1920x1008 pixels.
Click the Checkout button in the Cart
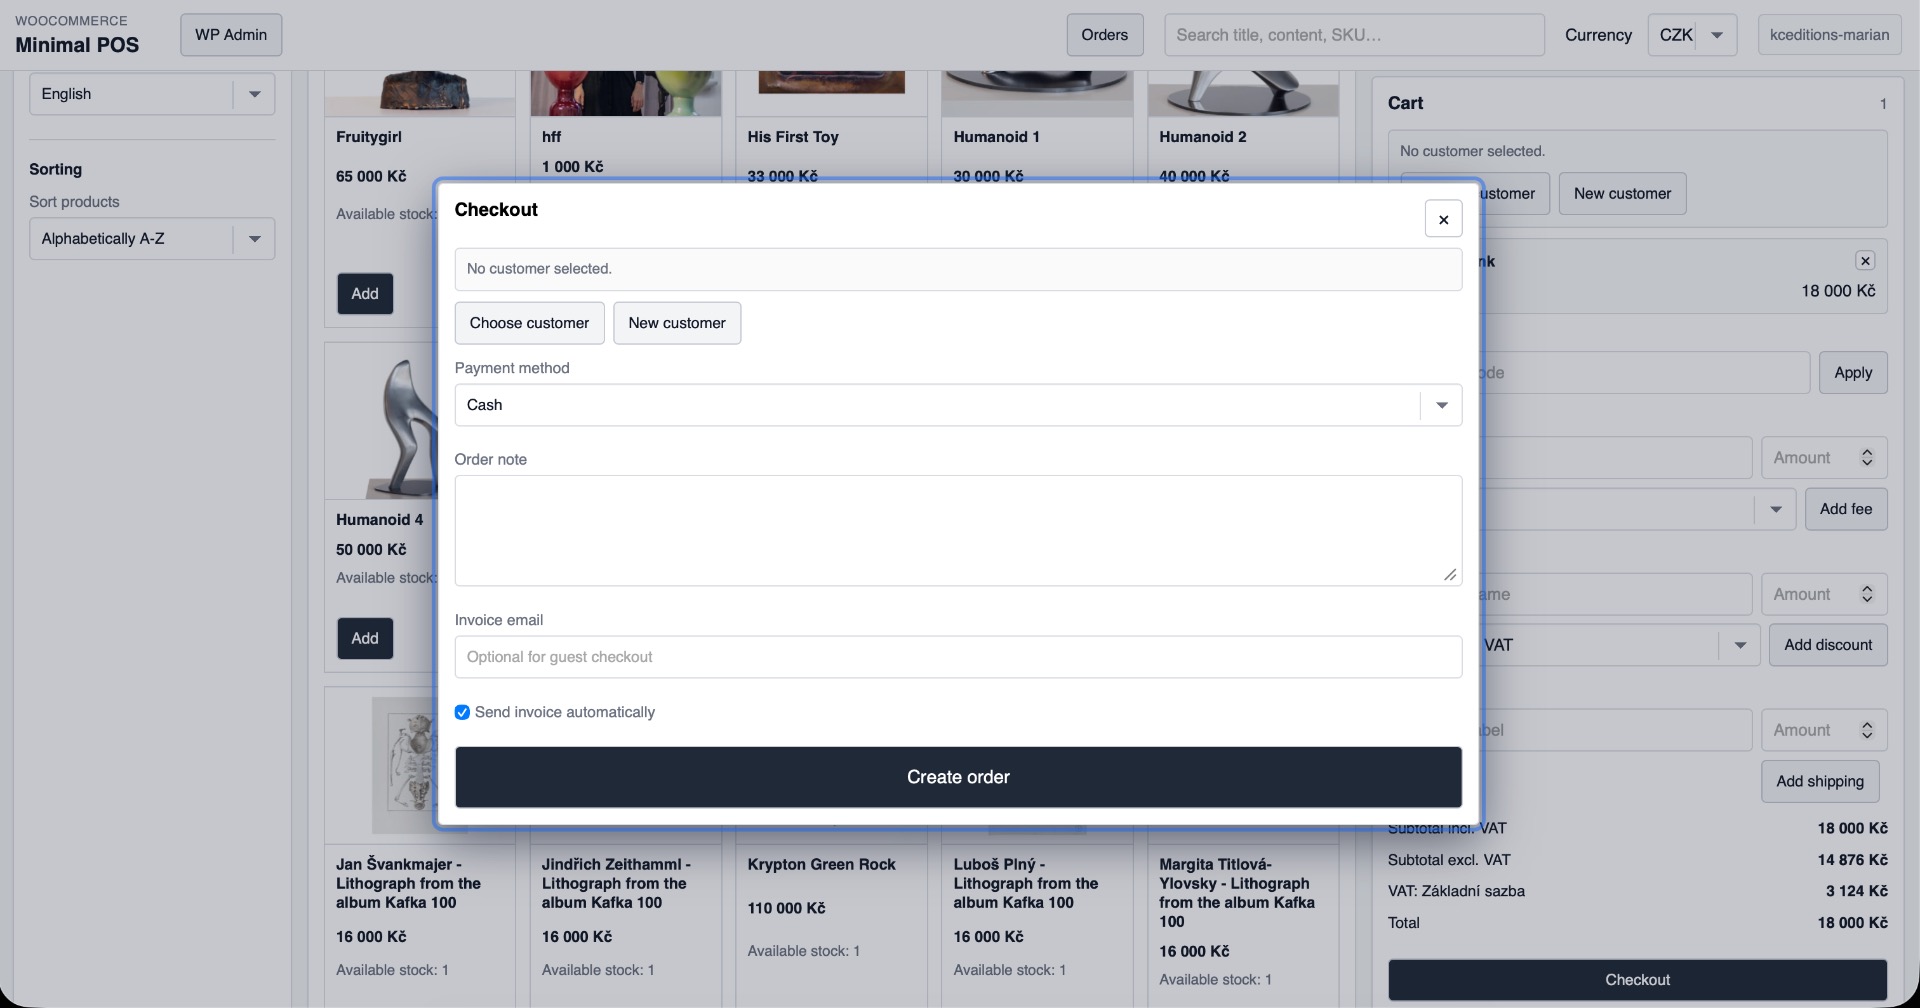pos(1637,980)
